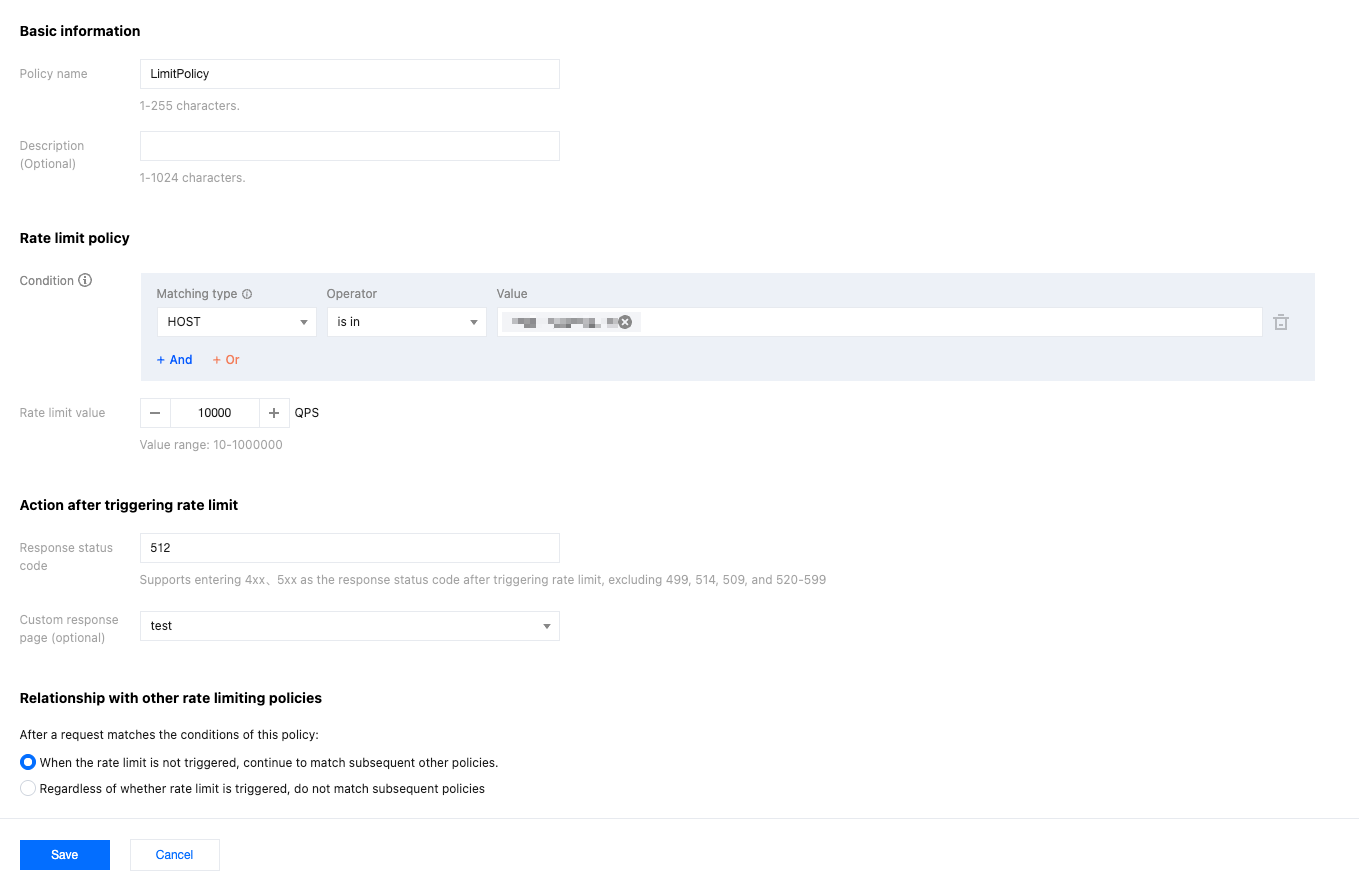Add an And condition

174,360
